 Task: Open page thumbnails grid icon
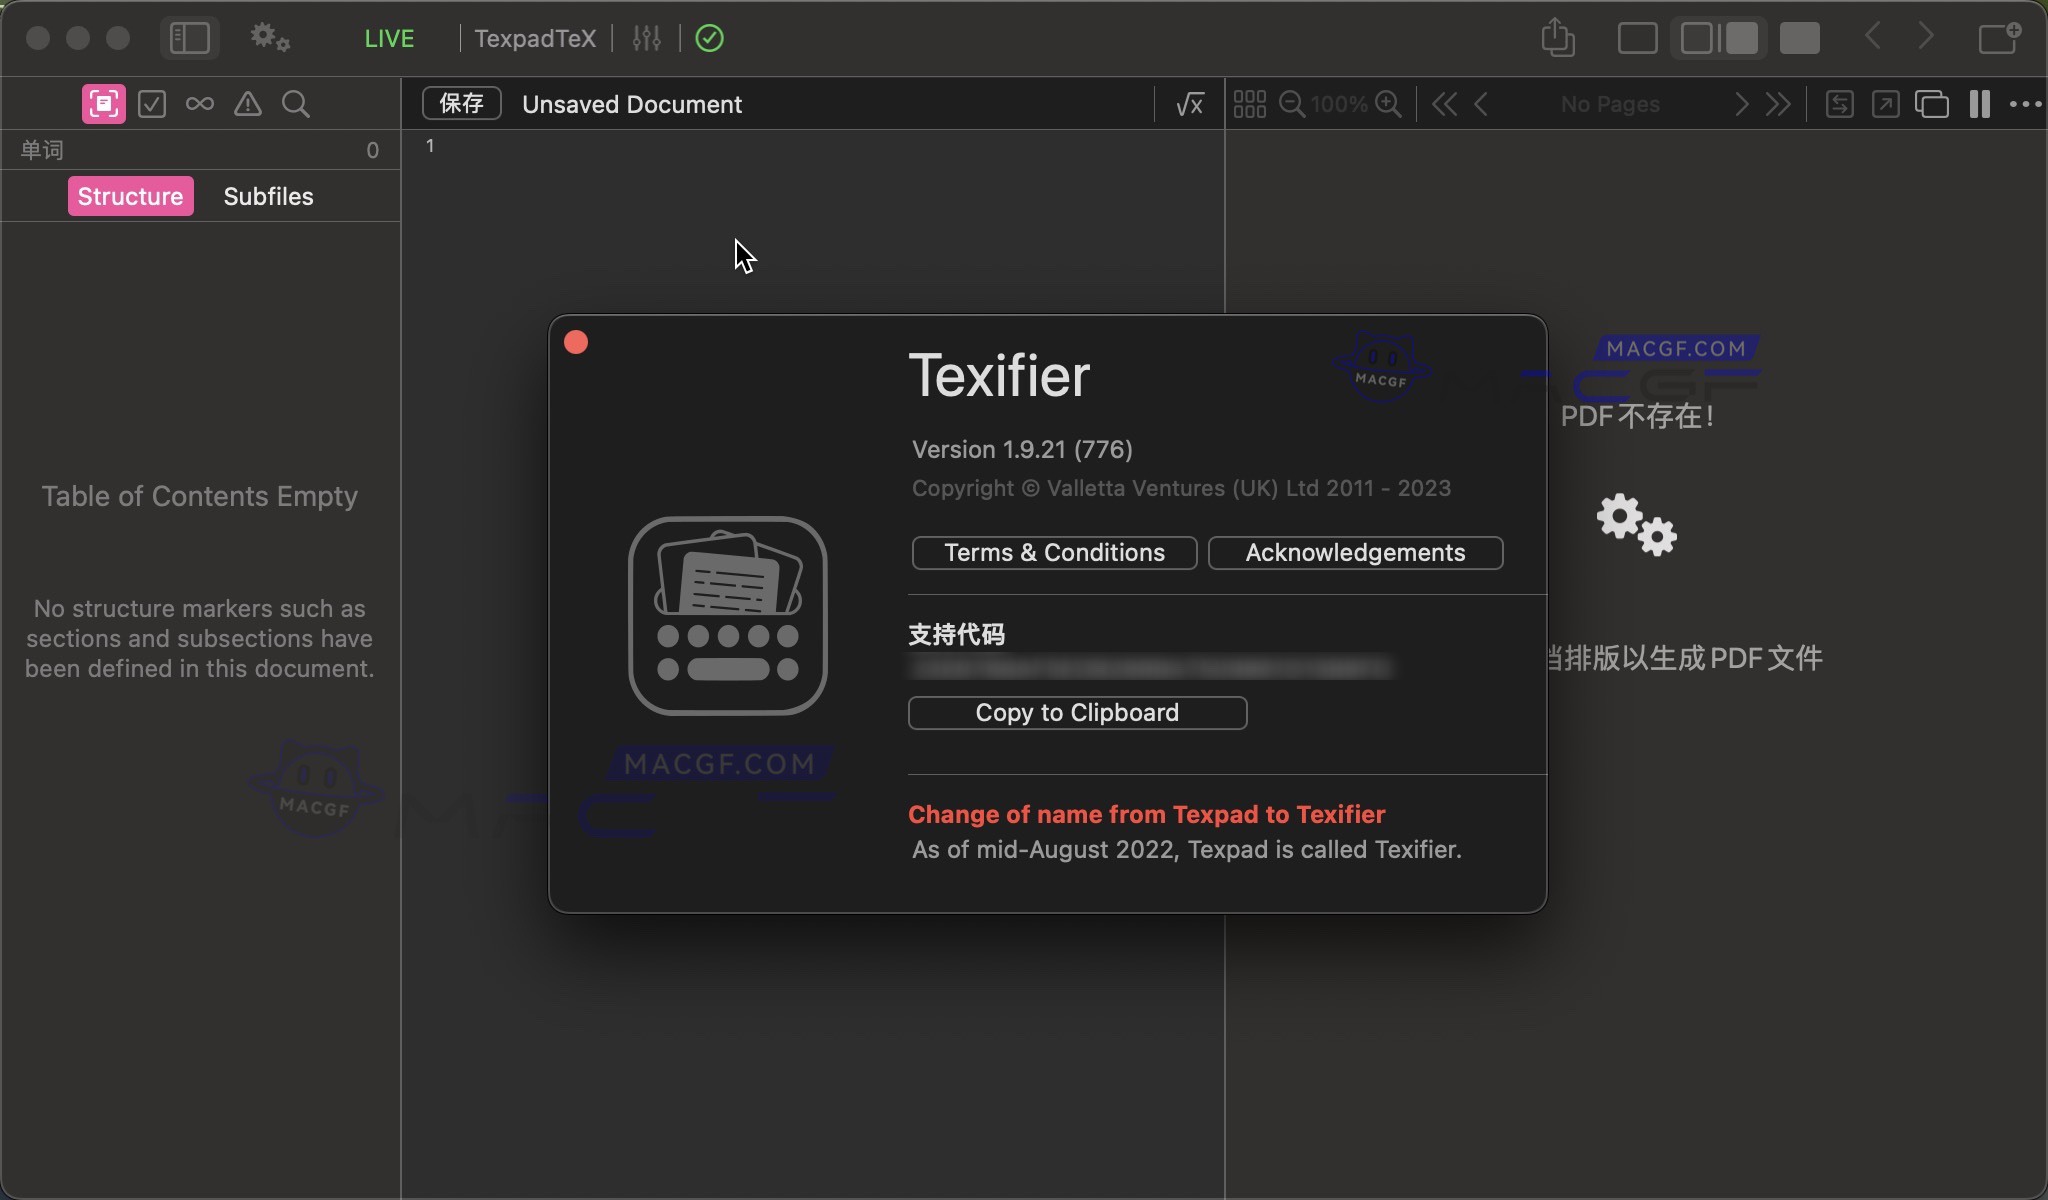[x=1250, y=104]
